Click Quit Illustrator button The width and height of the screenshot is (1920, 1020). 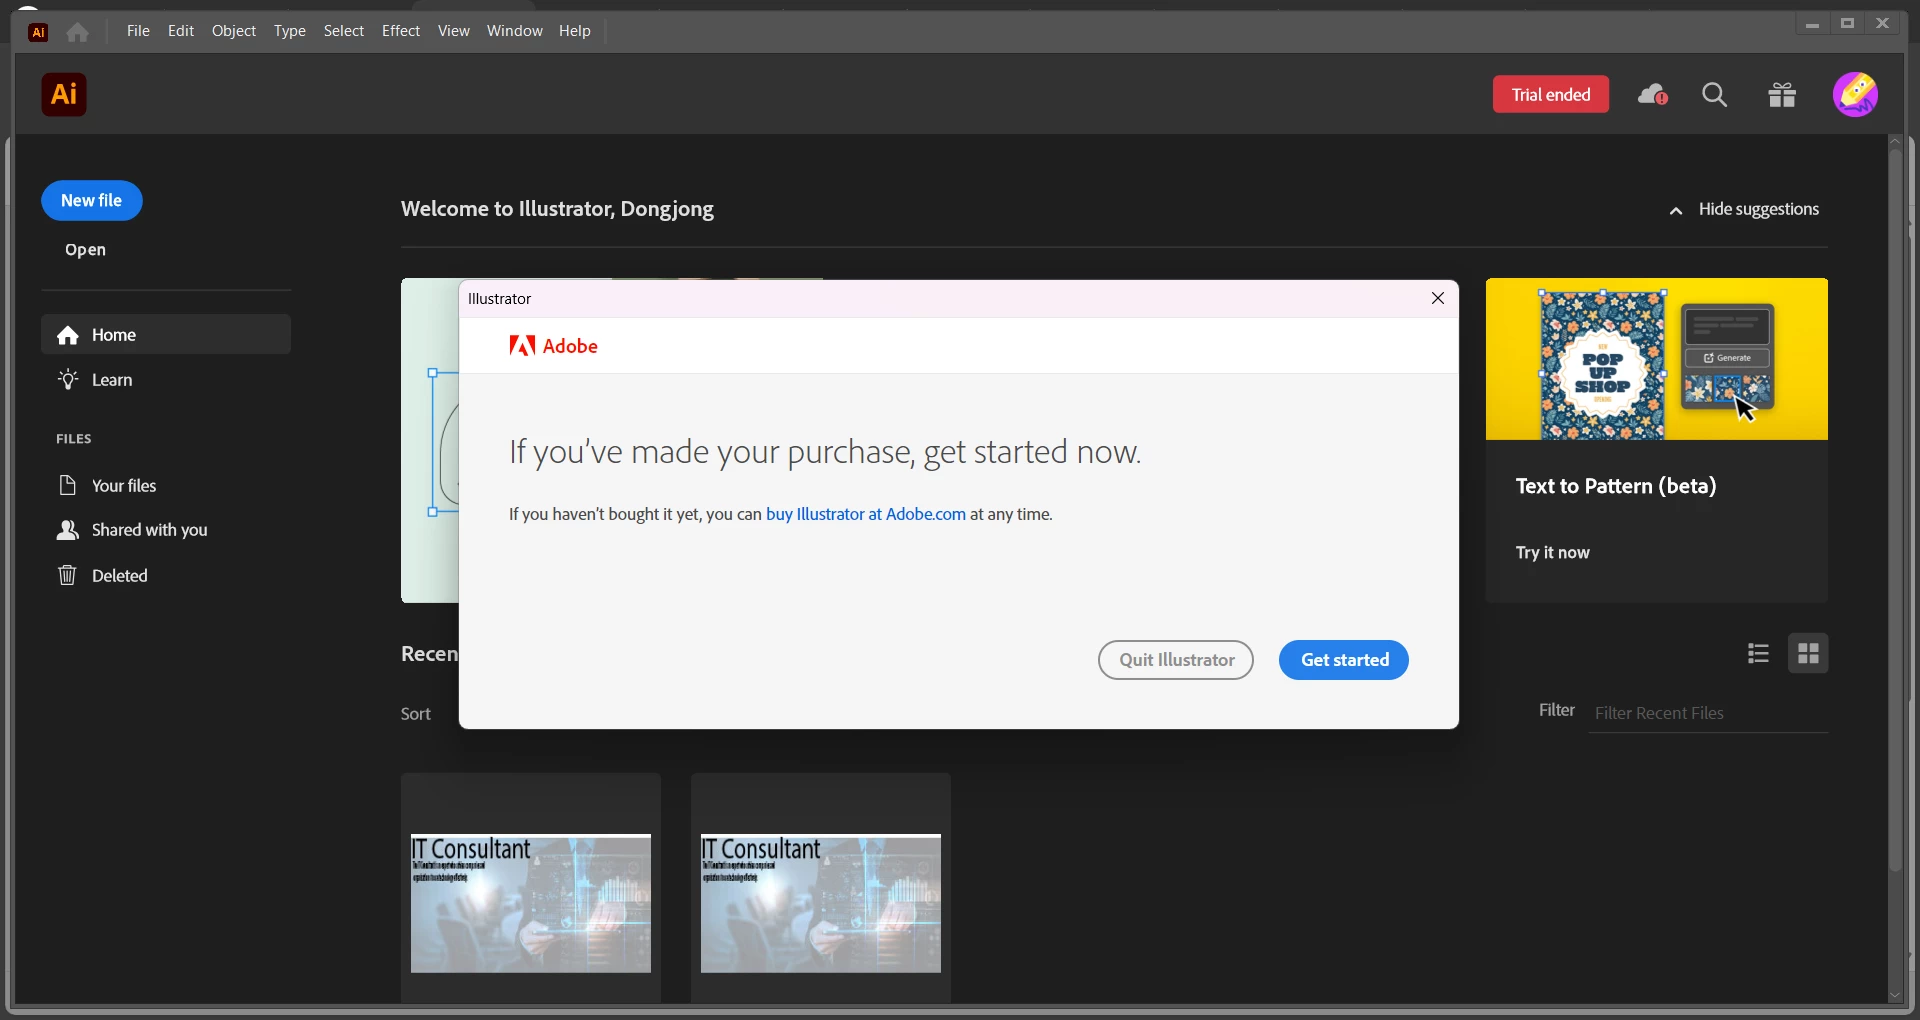[1176, 660]
